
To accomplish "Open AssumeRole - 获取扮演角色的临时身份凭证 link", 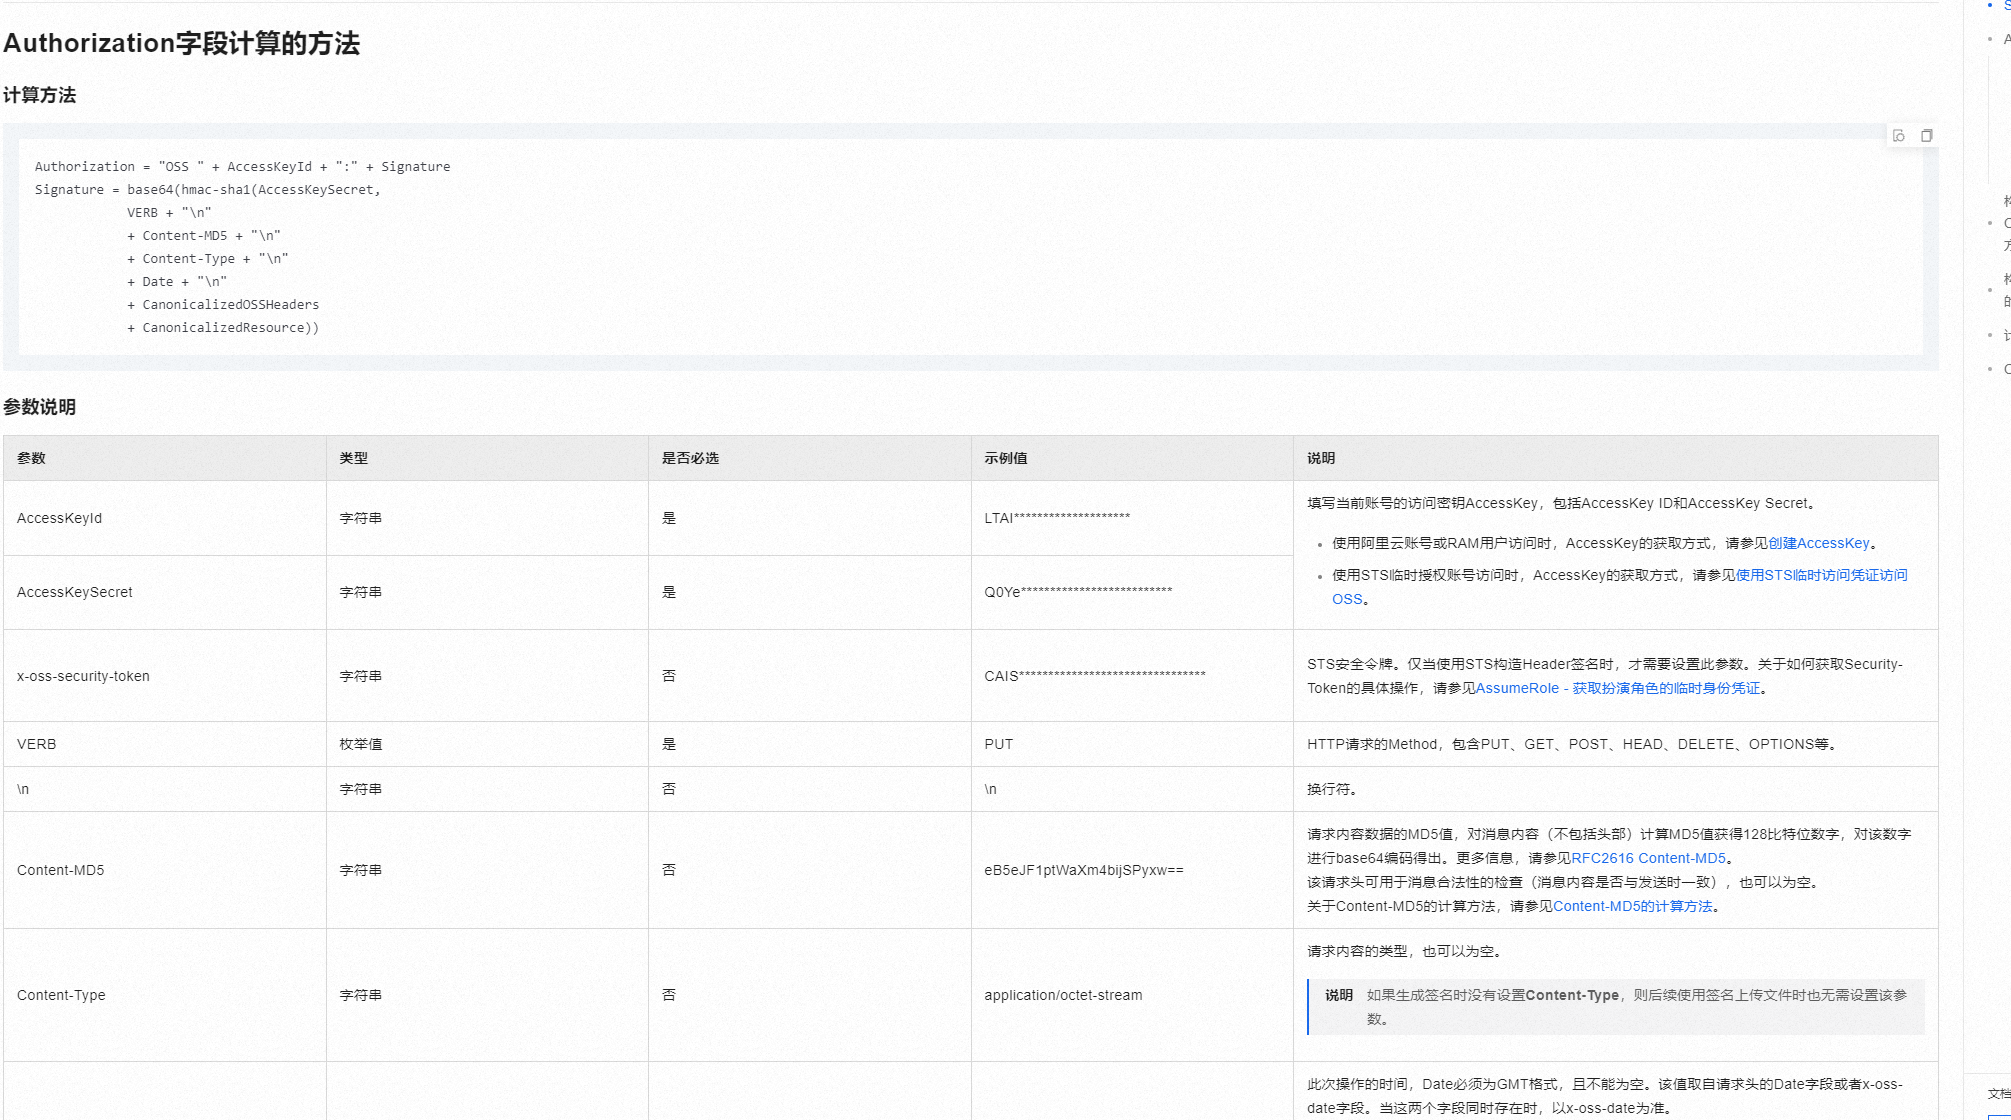I will click(x=1618, y=688).
